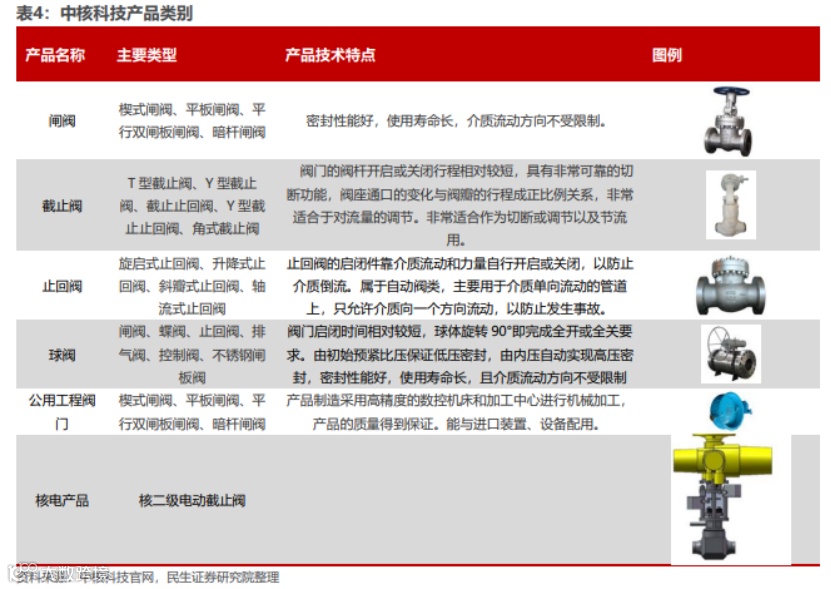
Task: Select the 公用工程阀门 product name cell
Action: 62,412
